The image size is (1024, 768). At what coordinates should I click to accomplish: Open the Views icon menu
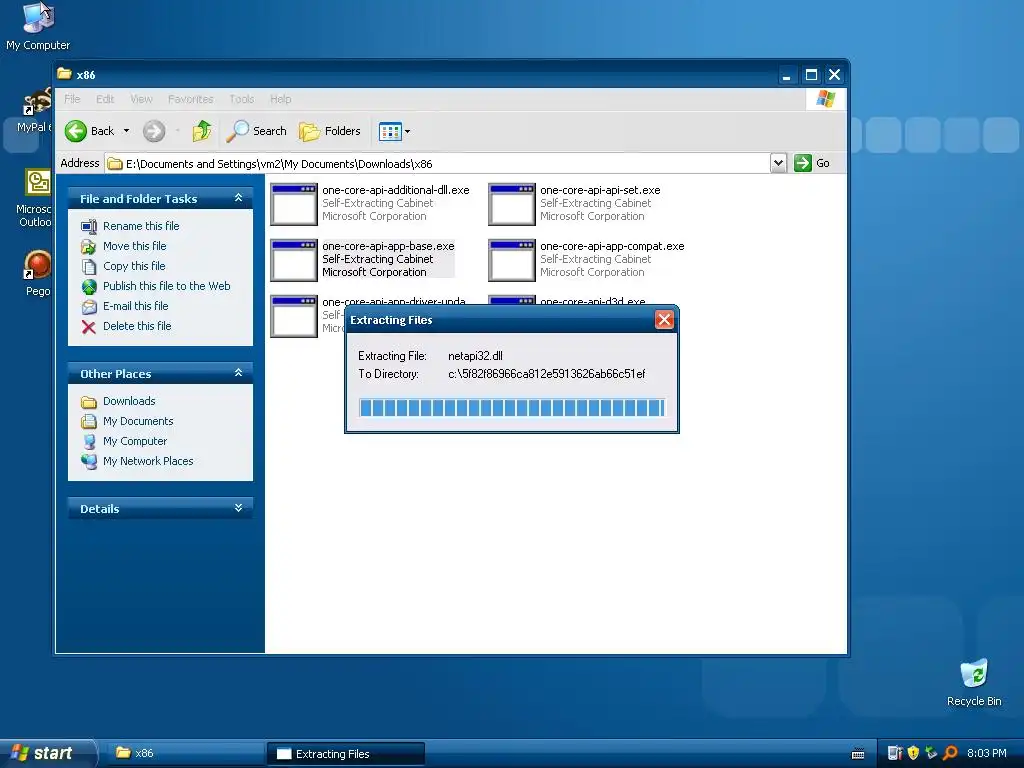(x=394, y=131)
